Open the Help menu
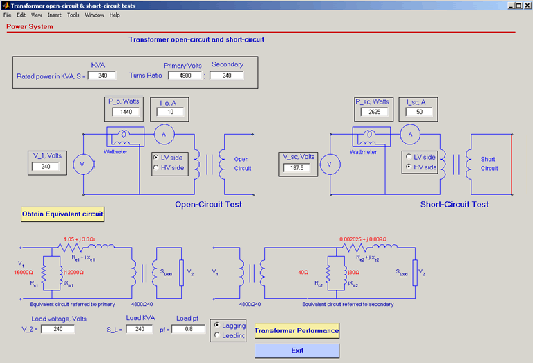The image size is (533, 363). click(x=115, y=15)
